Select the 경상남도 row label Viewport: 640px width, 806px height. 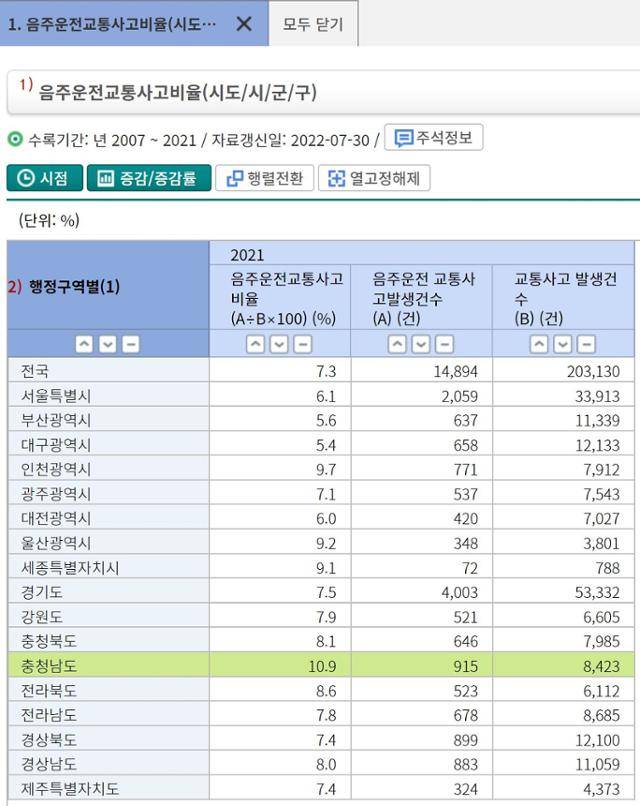pos(49,764)
